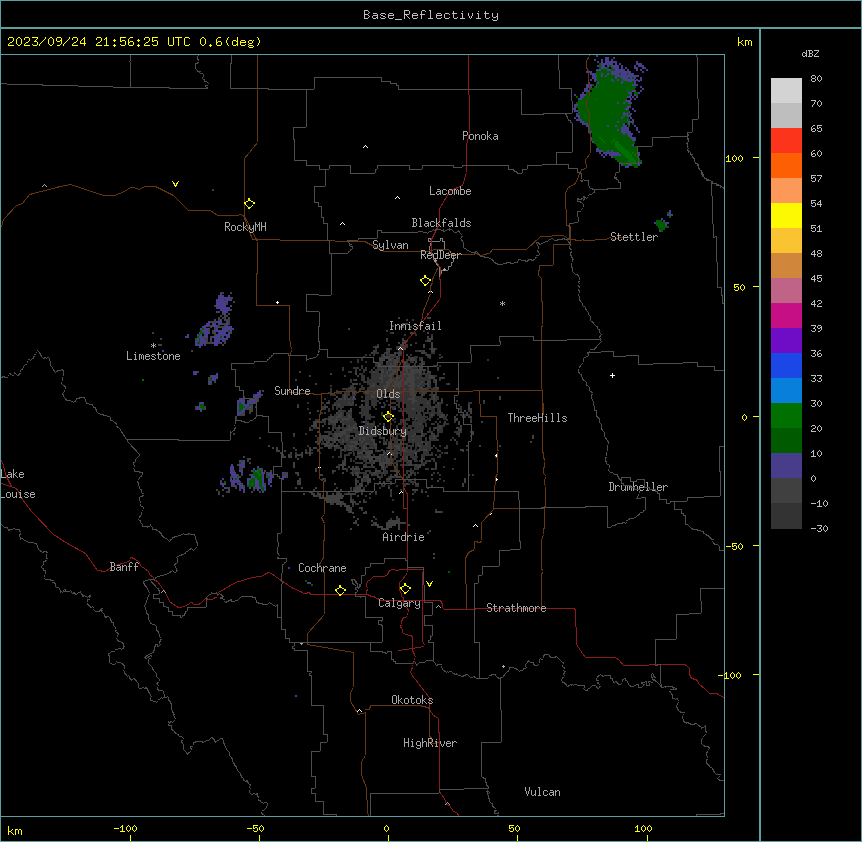Select the slate purple 0-10 dBZ legend swatch
This screenshot has width=862, height=842.
(x=786, y=466)
